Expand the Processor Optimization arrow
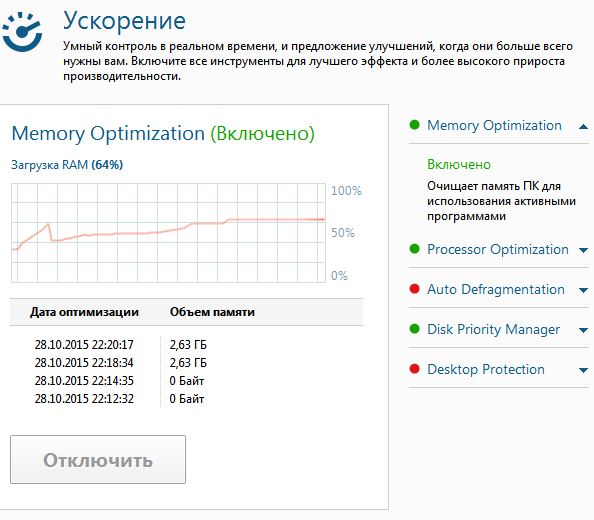Viewport: 594px width, 520px height. coord(583,250)
